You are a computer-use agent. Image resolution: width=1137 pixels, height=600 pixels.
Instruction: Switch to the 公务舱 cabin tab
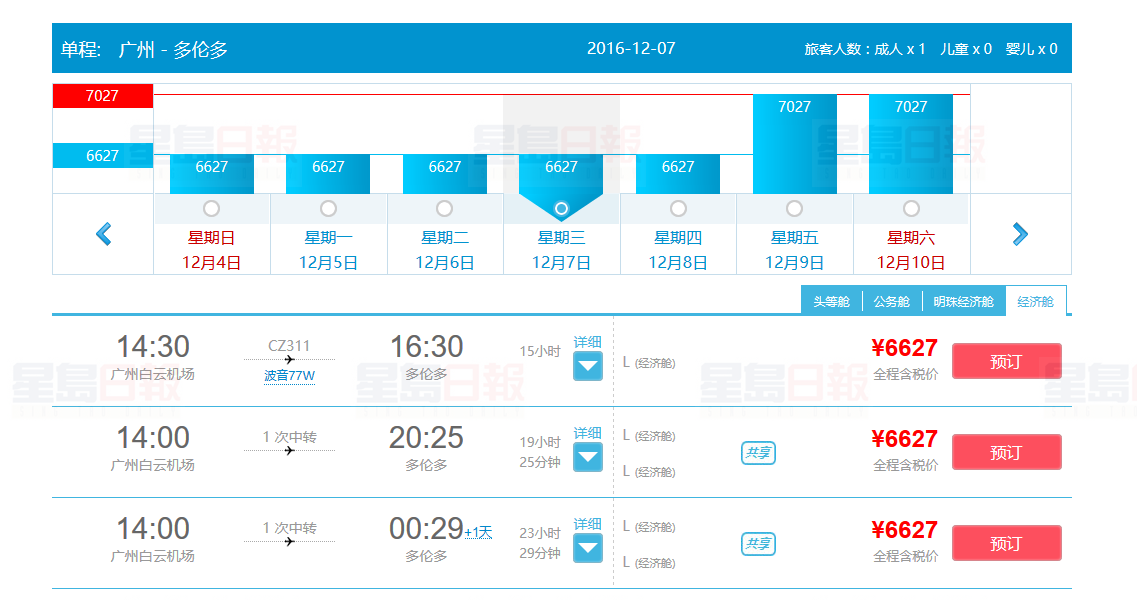891,301
